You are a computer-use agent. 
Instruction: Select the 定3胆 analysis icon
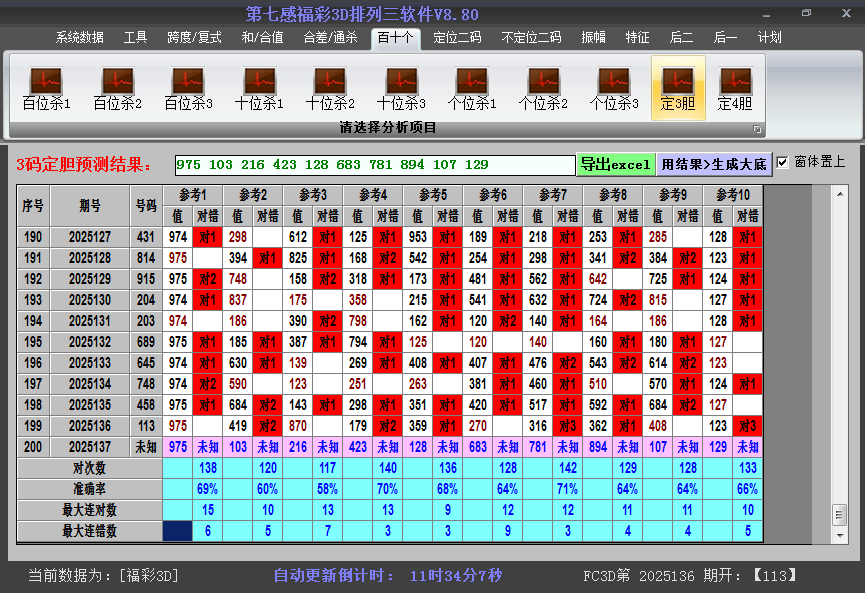click(x=678, y=88)
